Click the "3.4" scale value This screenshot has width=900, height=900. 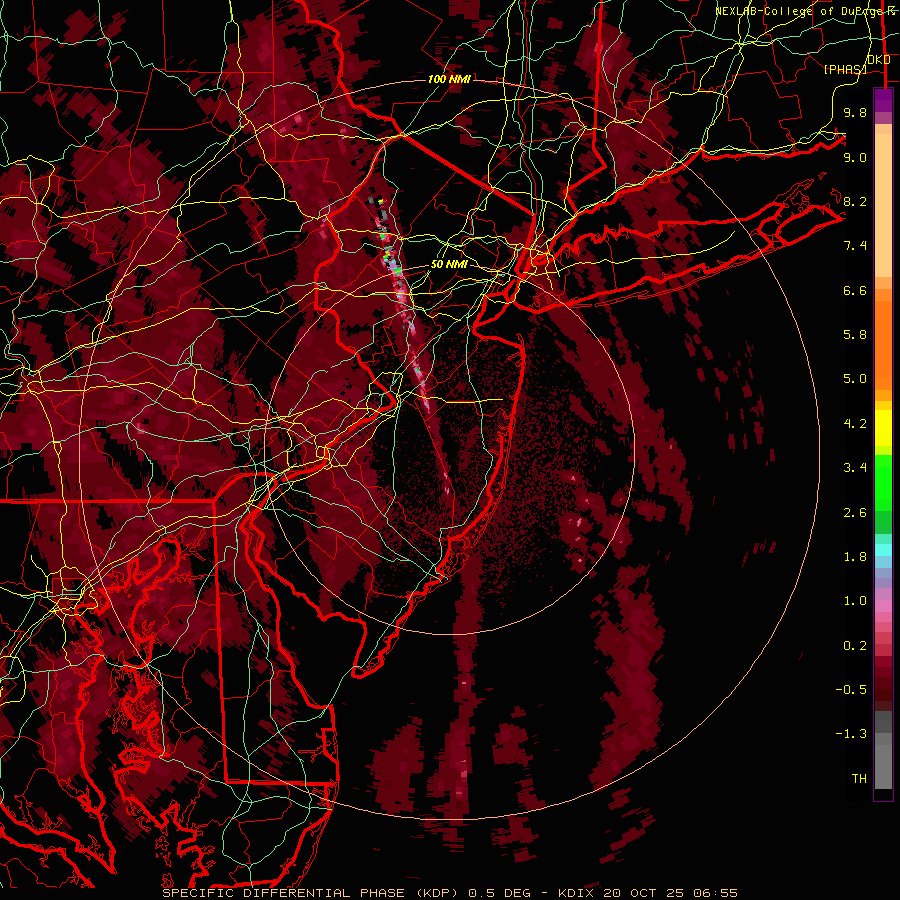(855, 468)
